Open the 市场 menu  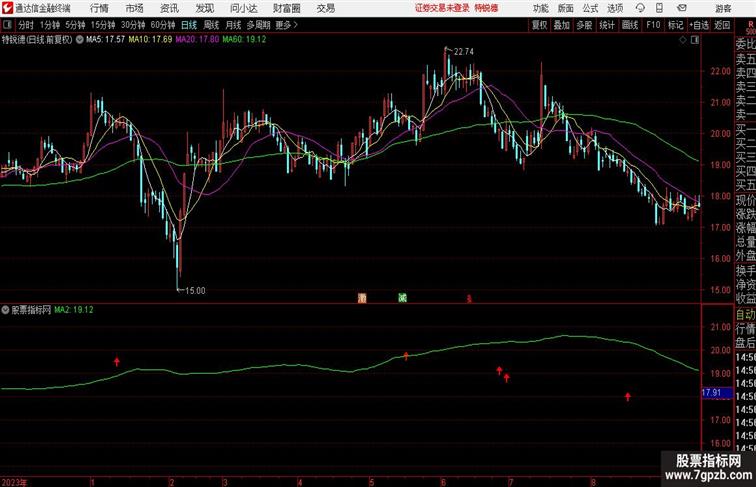pos(135,8)
